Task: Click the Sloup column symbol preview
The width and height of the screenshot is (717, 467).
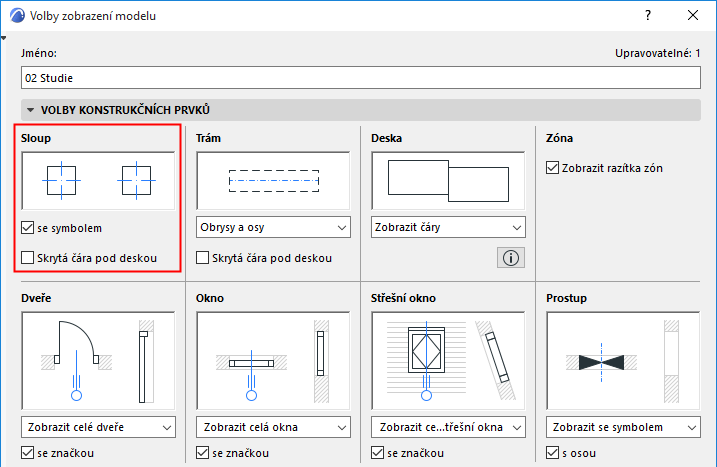Action: pyautogui.click(x=98, y=180)
